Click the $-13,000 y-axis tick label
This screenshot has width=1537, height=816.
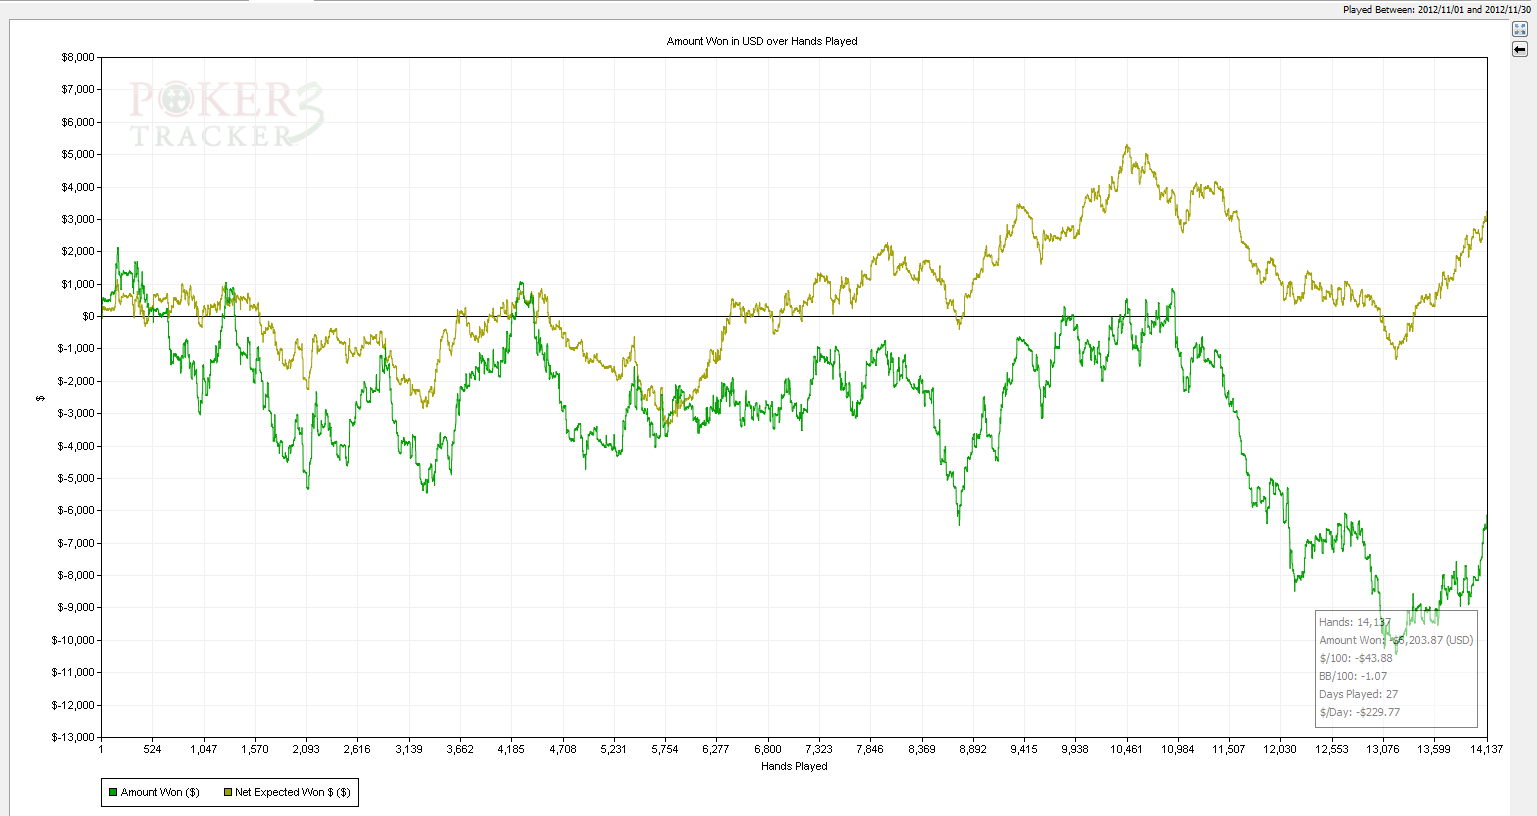pos(74,737)
